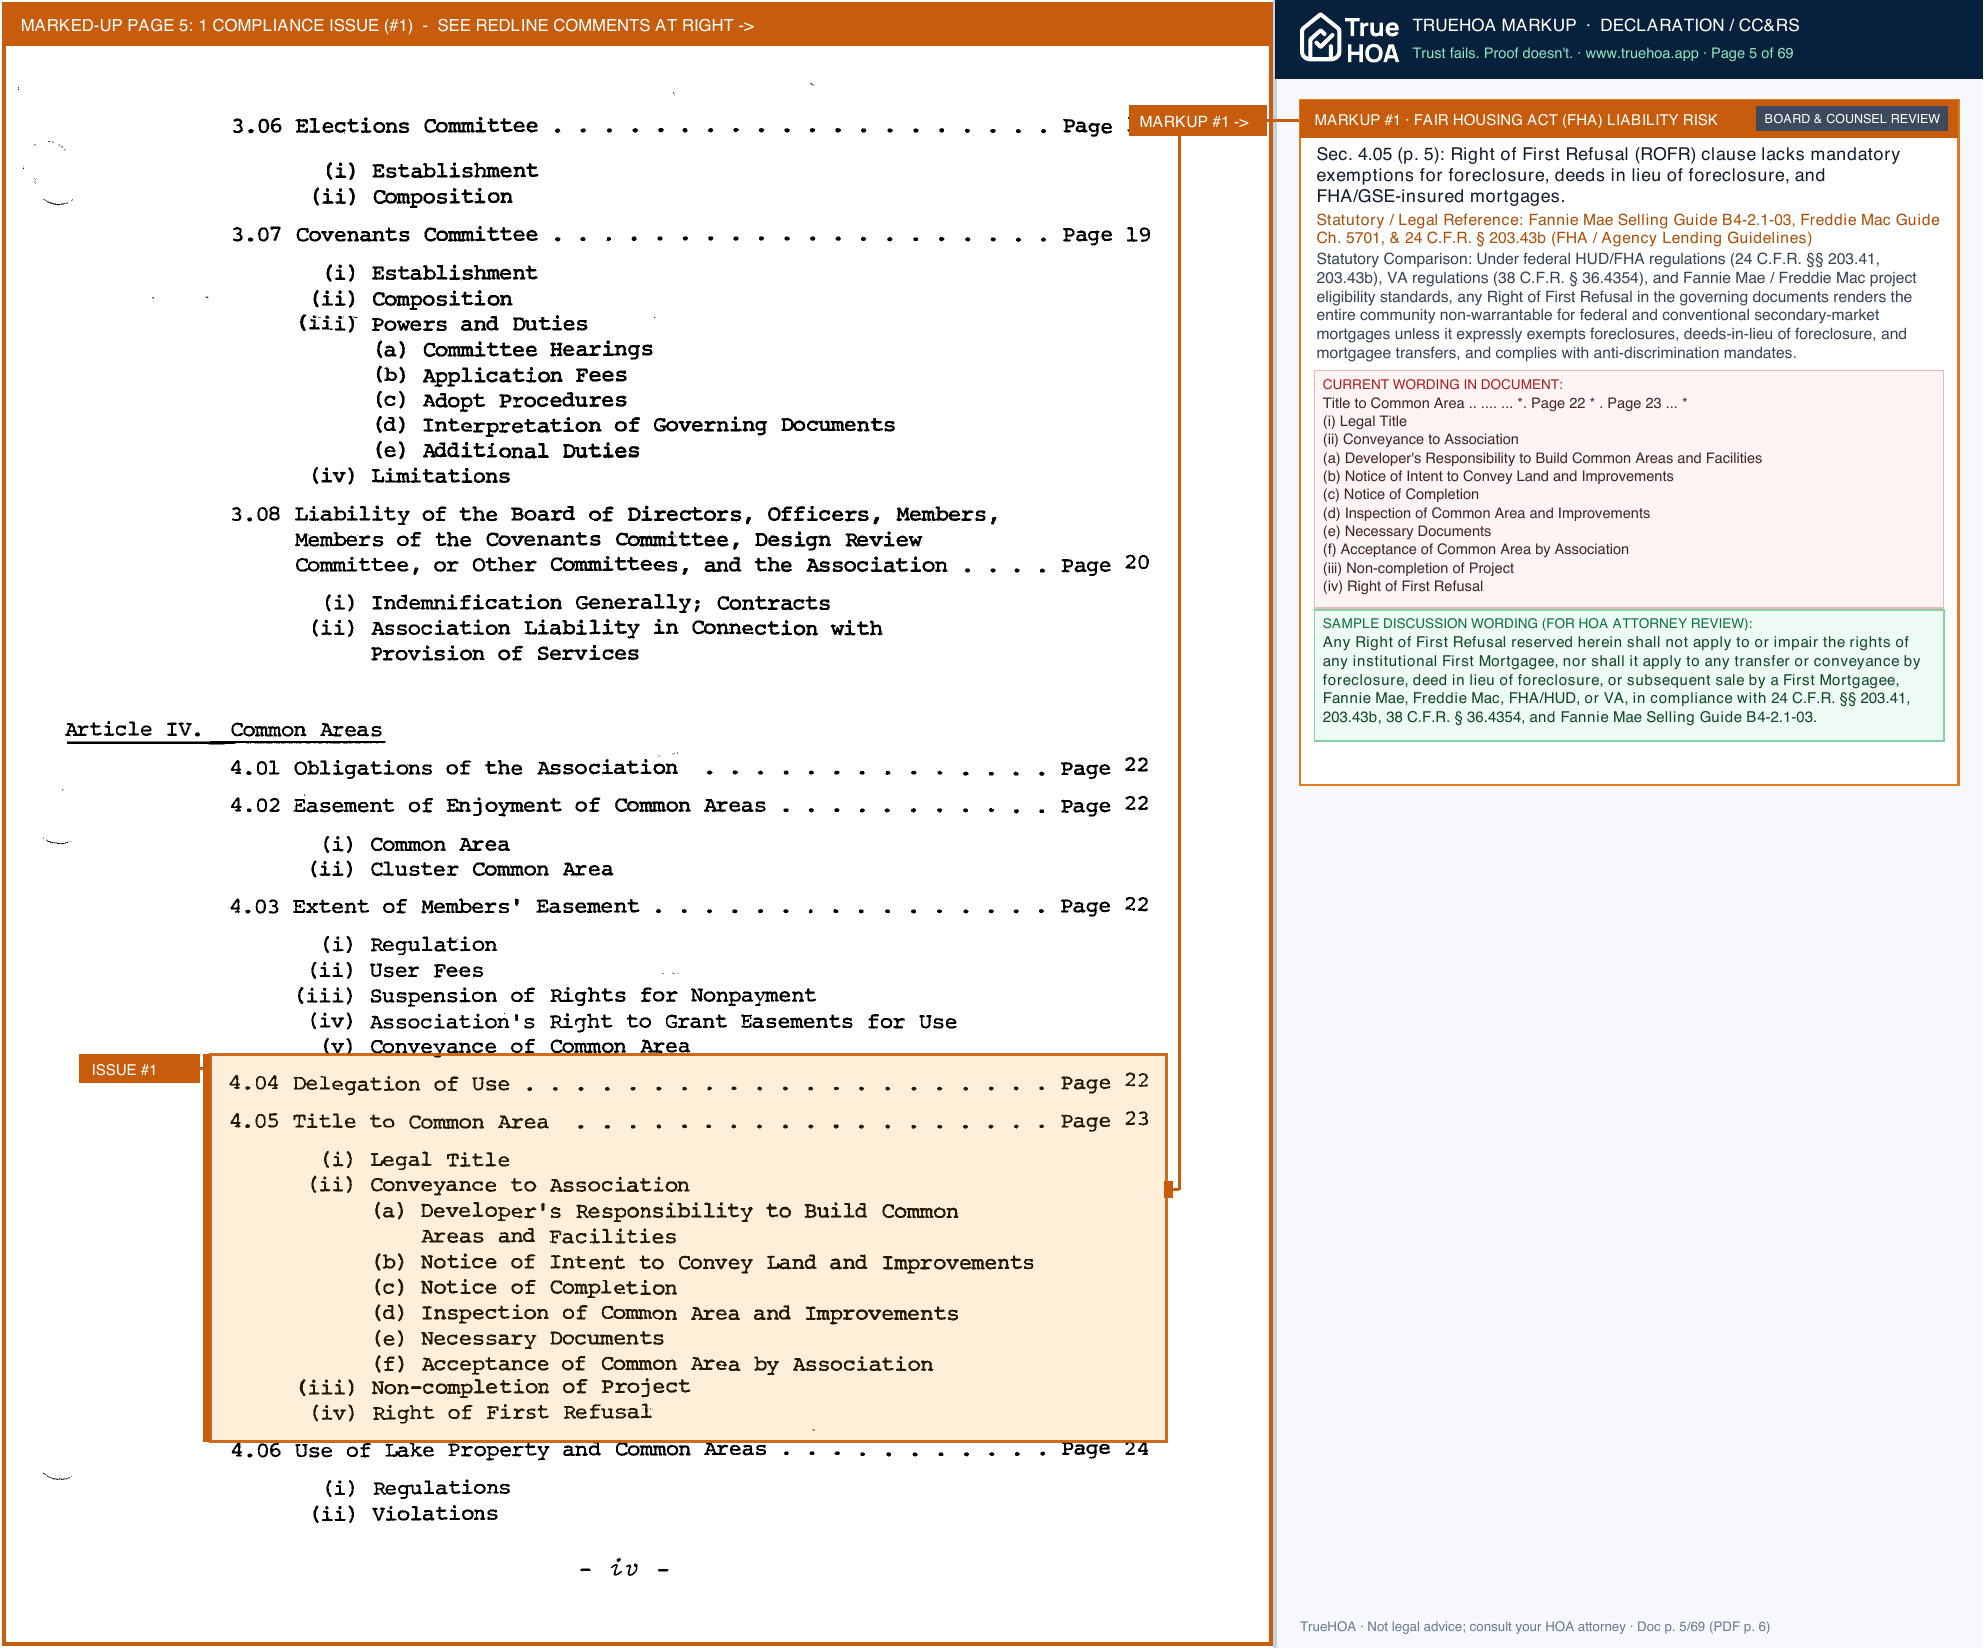Click the Cluster Common Area line
The image size is (1984, 1648).
461,870
